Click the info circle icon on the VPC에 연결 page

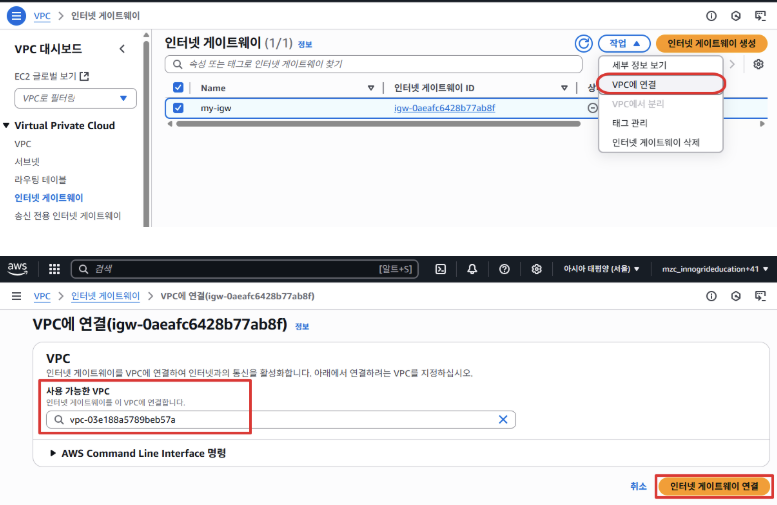coord(711,296)
